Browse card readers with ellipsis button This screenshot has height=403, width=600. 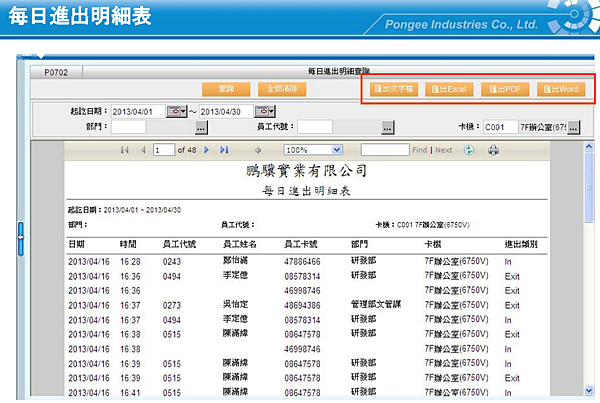[573, 127]
